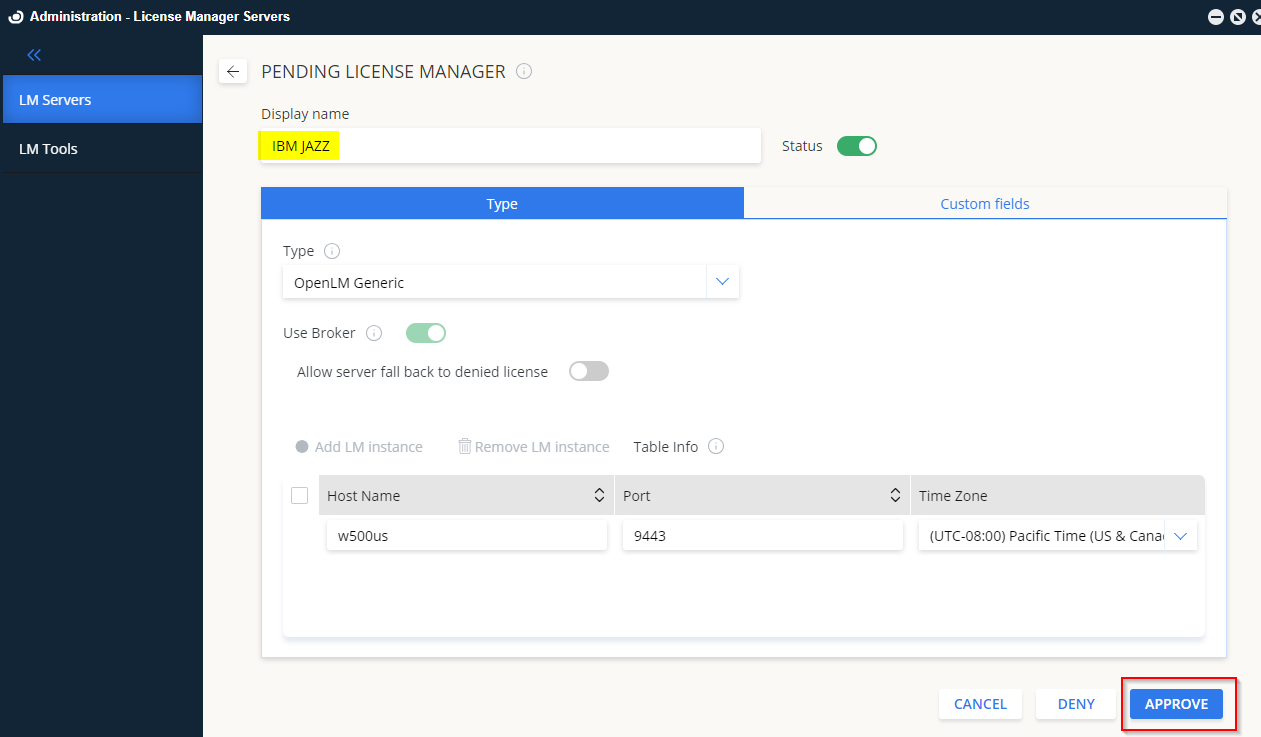Click Remove LM instance trash icon

click(464, 447)
